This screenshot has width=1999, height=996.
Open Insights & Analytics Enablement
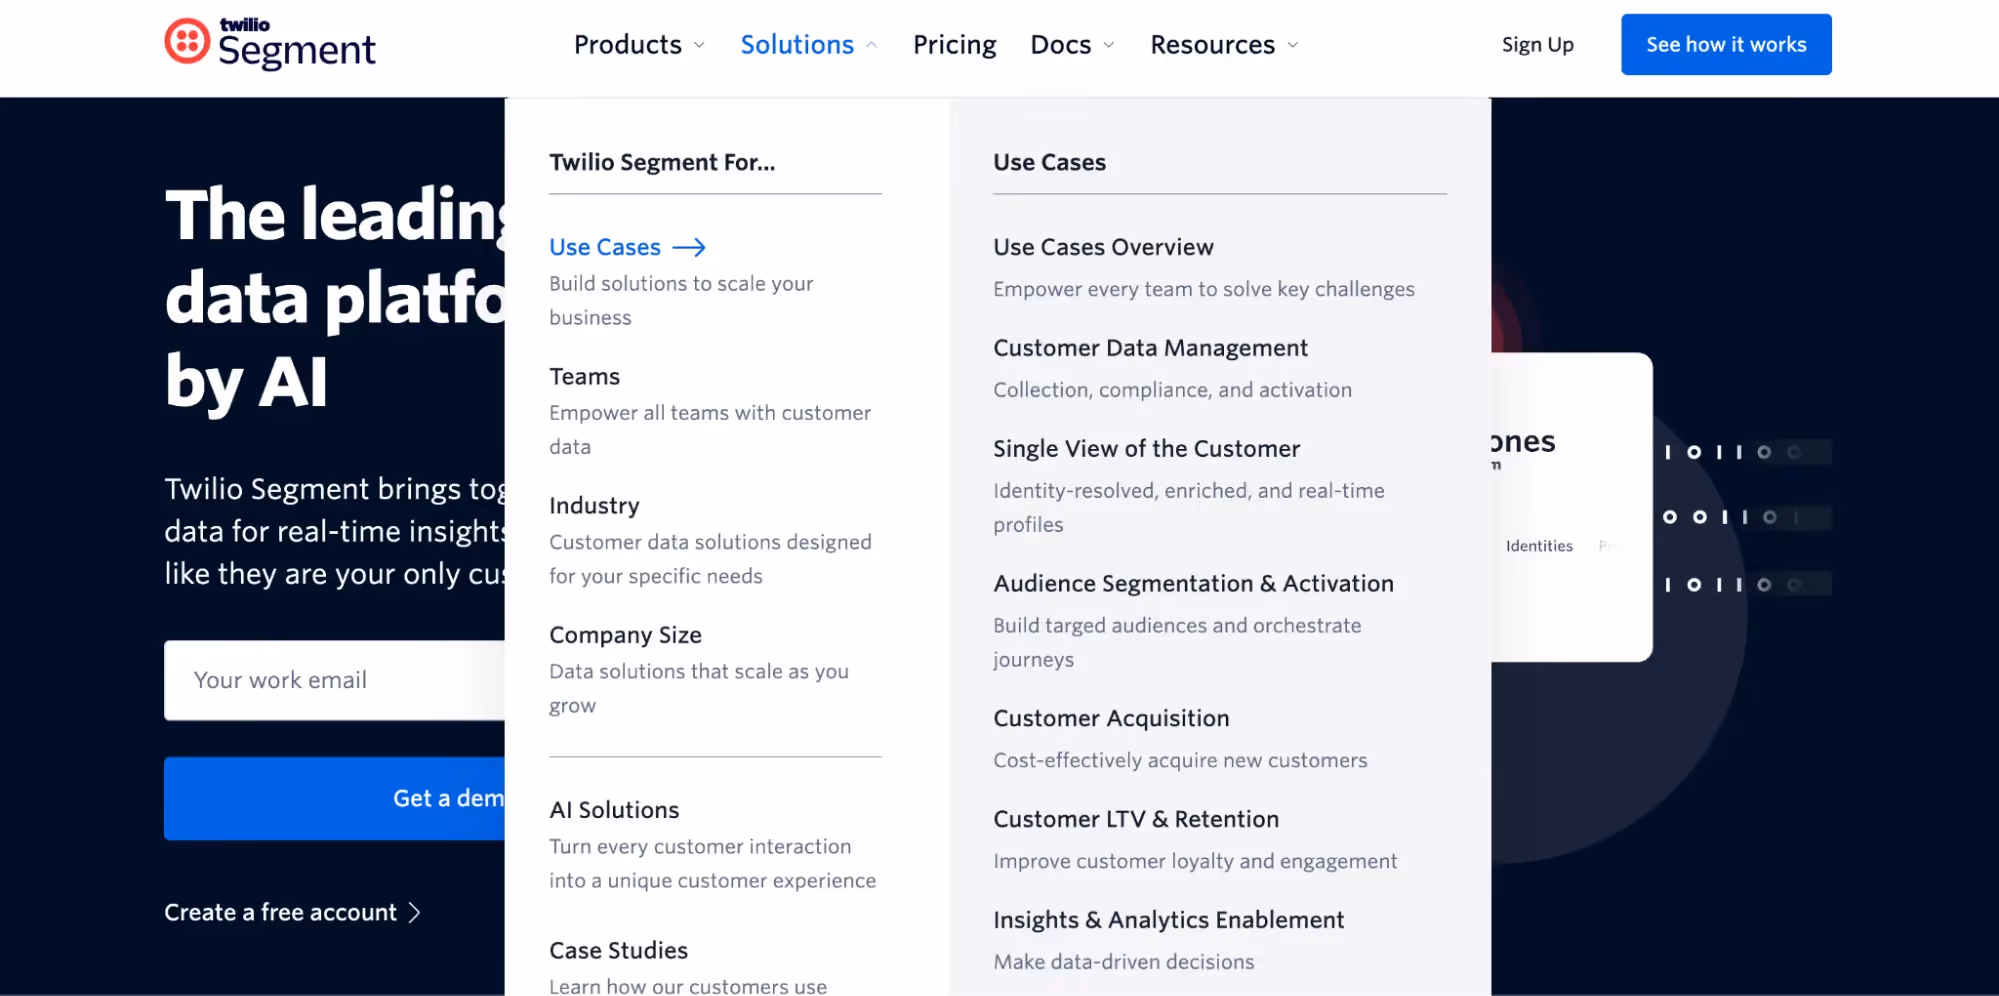click(x=1168, y=921)
